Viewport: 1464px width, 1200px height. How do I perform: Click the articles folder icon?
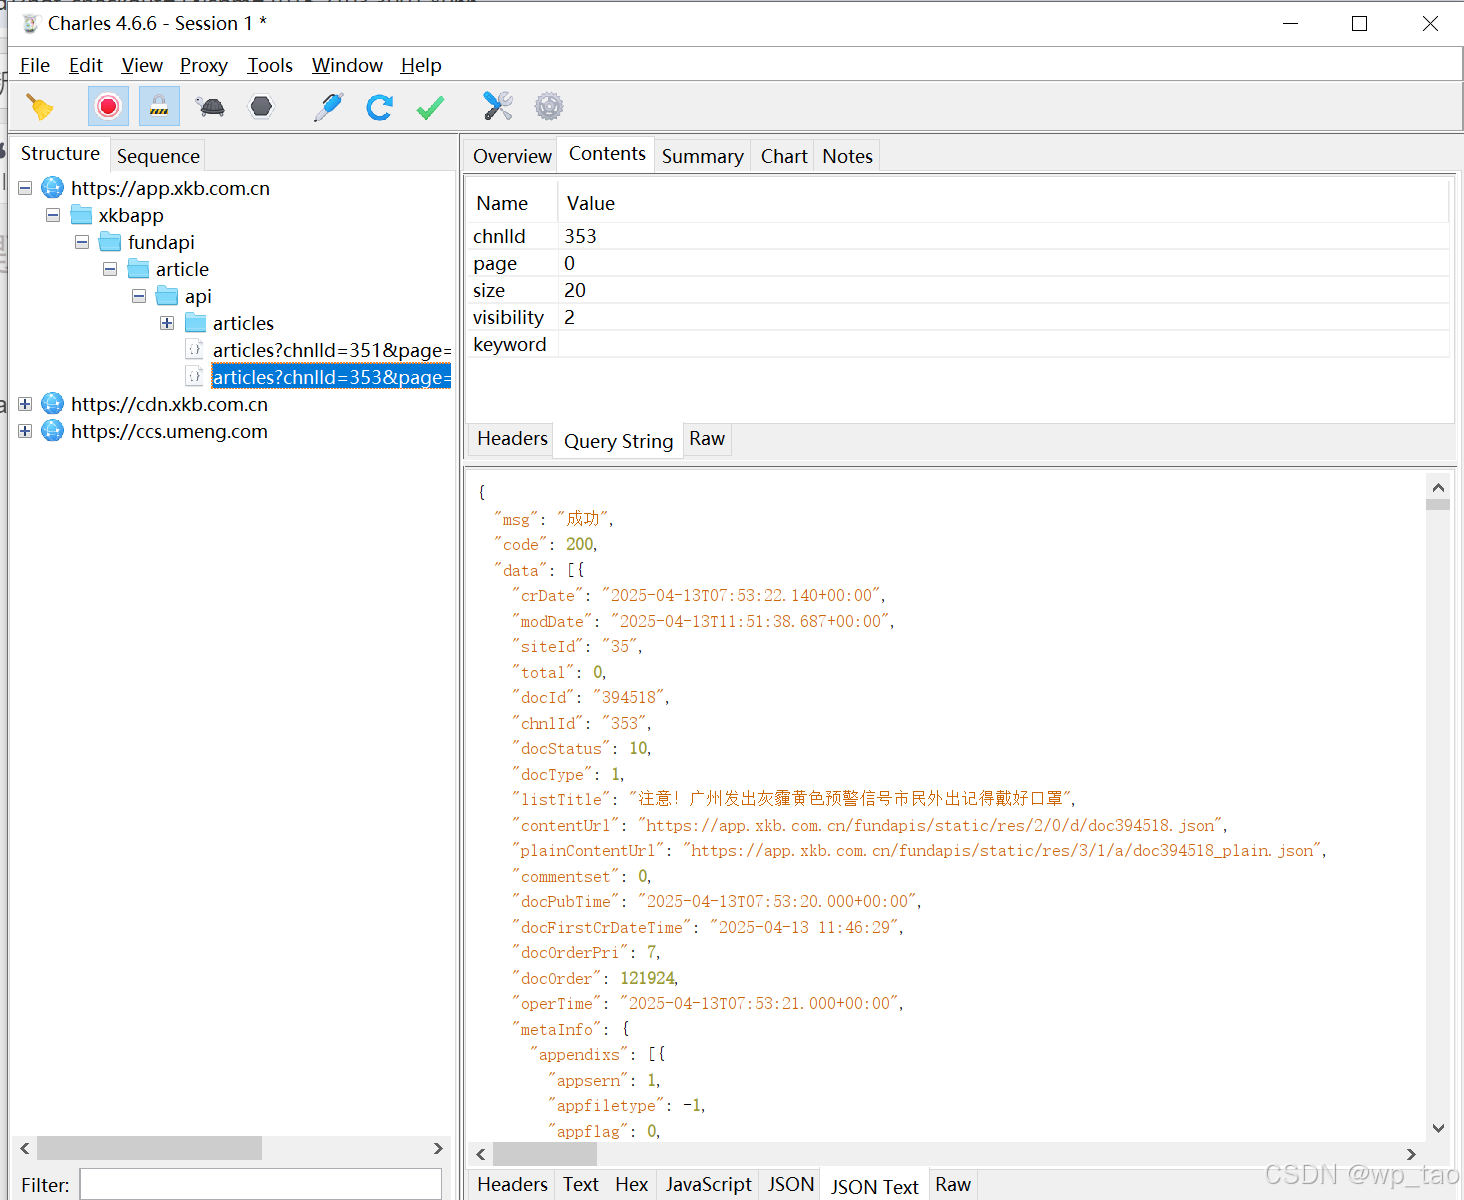(x=196, y=323)
